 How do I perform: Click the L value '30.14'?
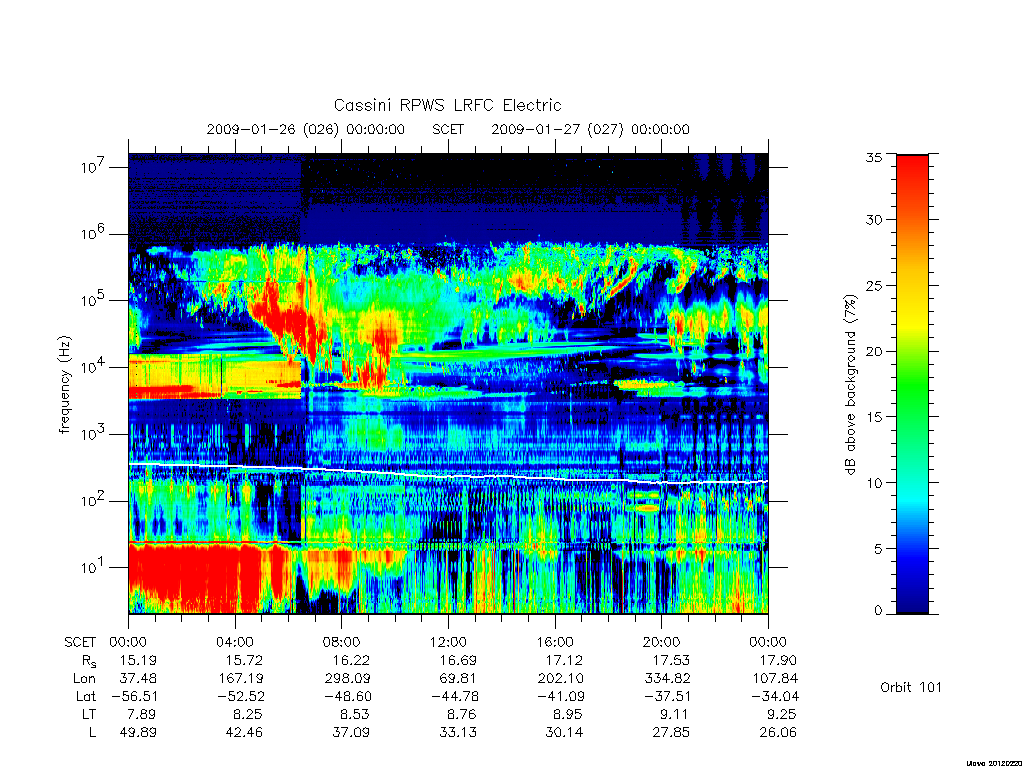(x=565, y=733)
